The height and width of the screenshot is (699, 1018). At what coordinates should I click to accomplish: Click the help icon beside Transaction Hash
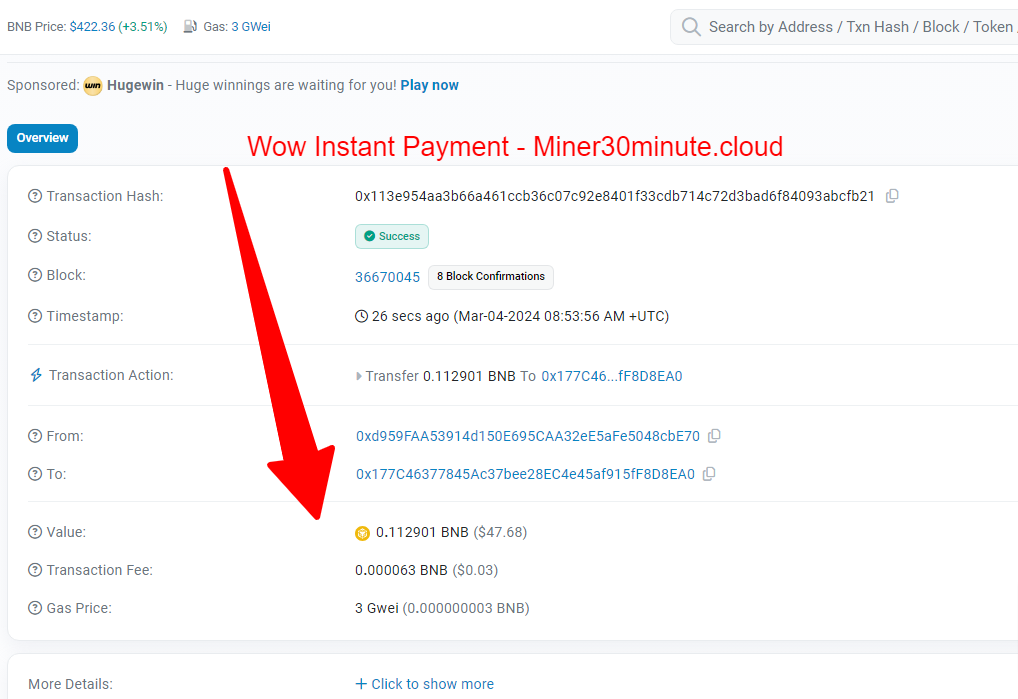tap(35, 196)
